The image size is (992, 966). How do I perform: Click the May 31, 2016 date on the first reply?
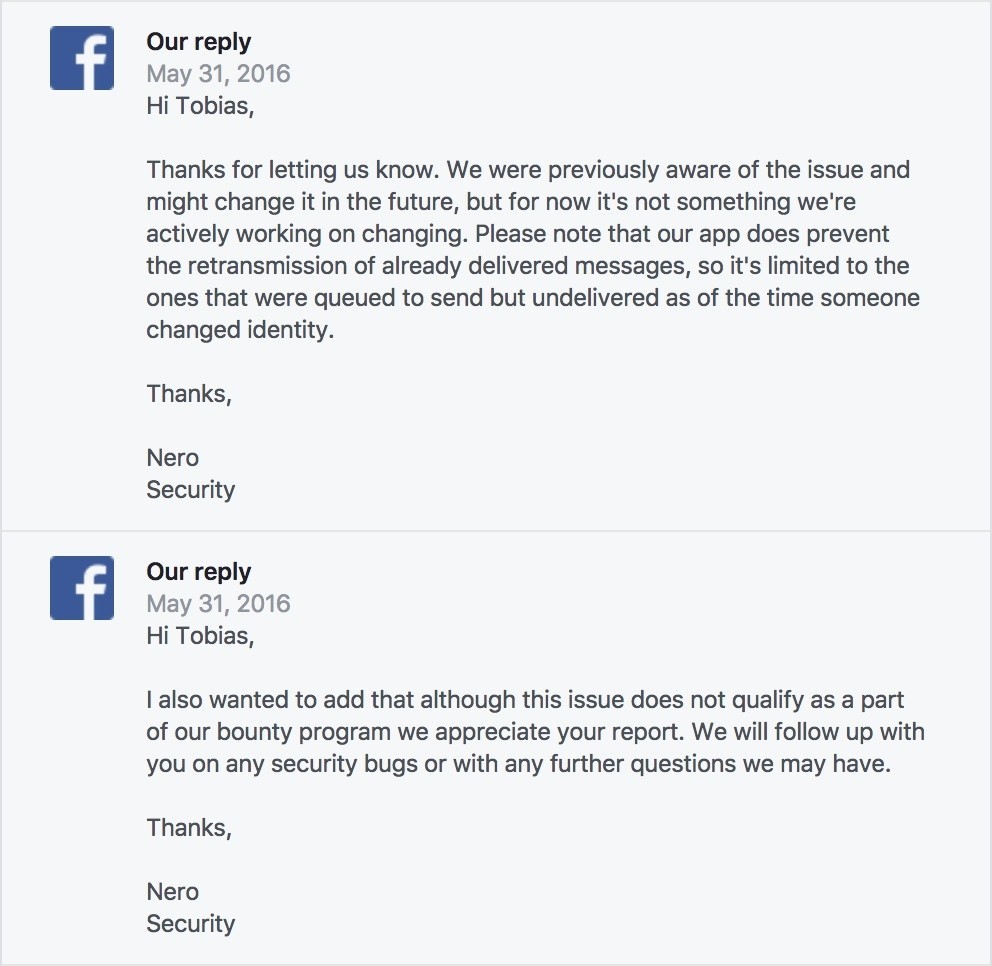point(218,74)
